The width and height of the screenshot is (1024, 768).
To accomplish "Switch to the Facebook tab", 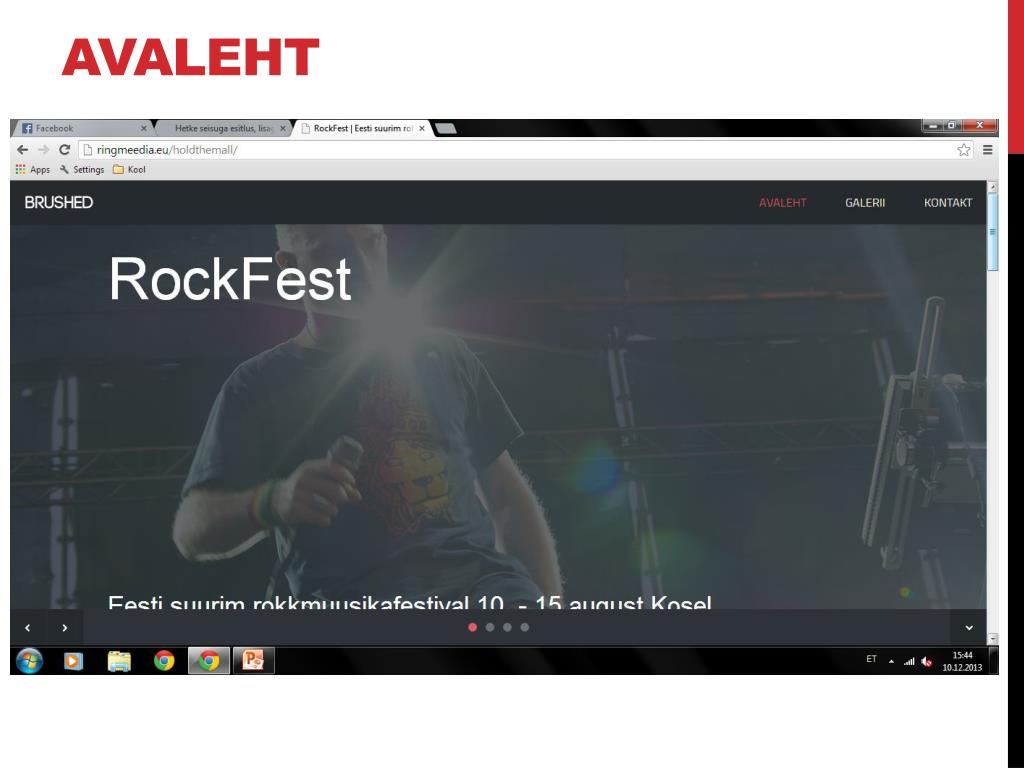I will coord(82,128).
